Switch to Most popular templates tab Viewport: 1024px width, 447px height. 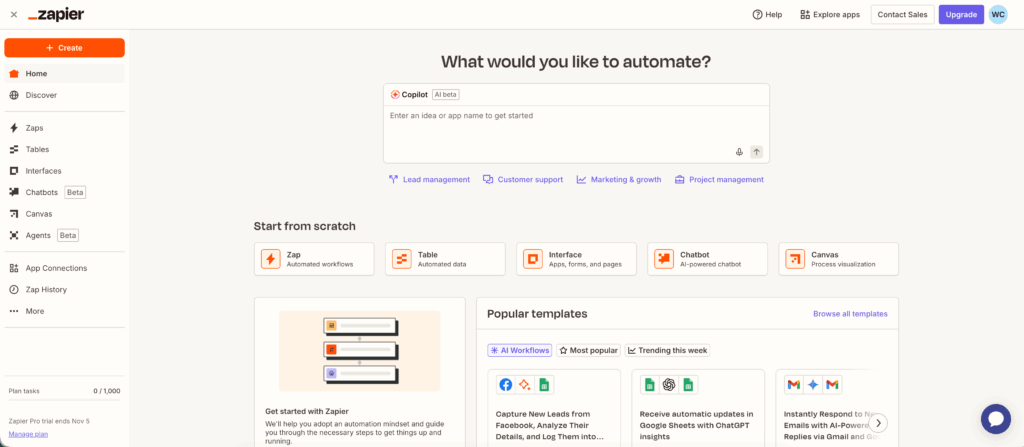[x=588, y=350]
